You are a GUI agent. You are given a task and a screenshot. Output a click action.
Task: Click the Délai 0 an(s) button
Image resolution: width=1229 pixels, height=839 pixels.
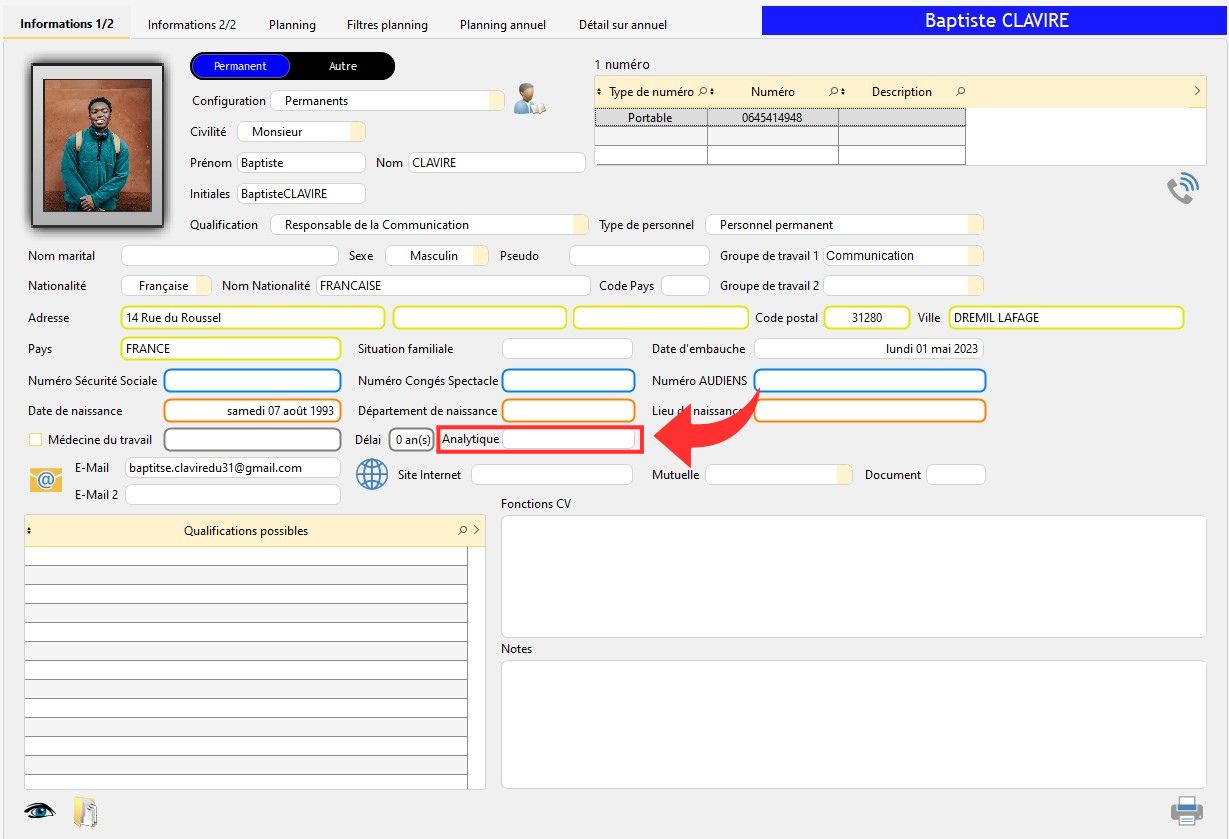(x=411, y=439)
